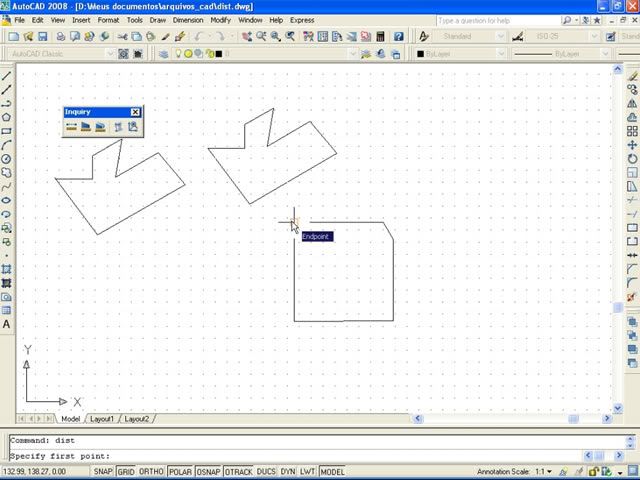Click Region/Mass Properties in Inquiry toolbar
This screenshot has width=640, height=480.
coord(100,127)
